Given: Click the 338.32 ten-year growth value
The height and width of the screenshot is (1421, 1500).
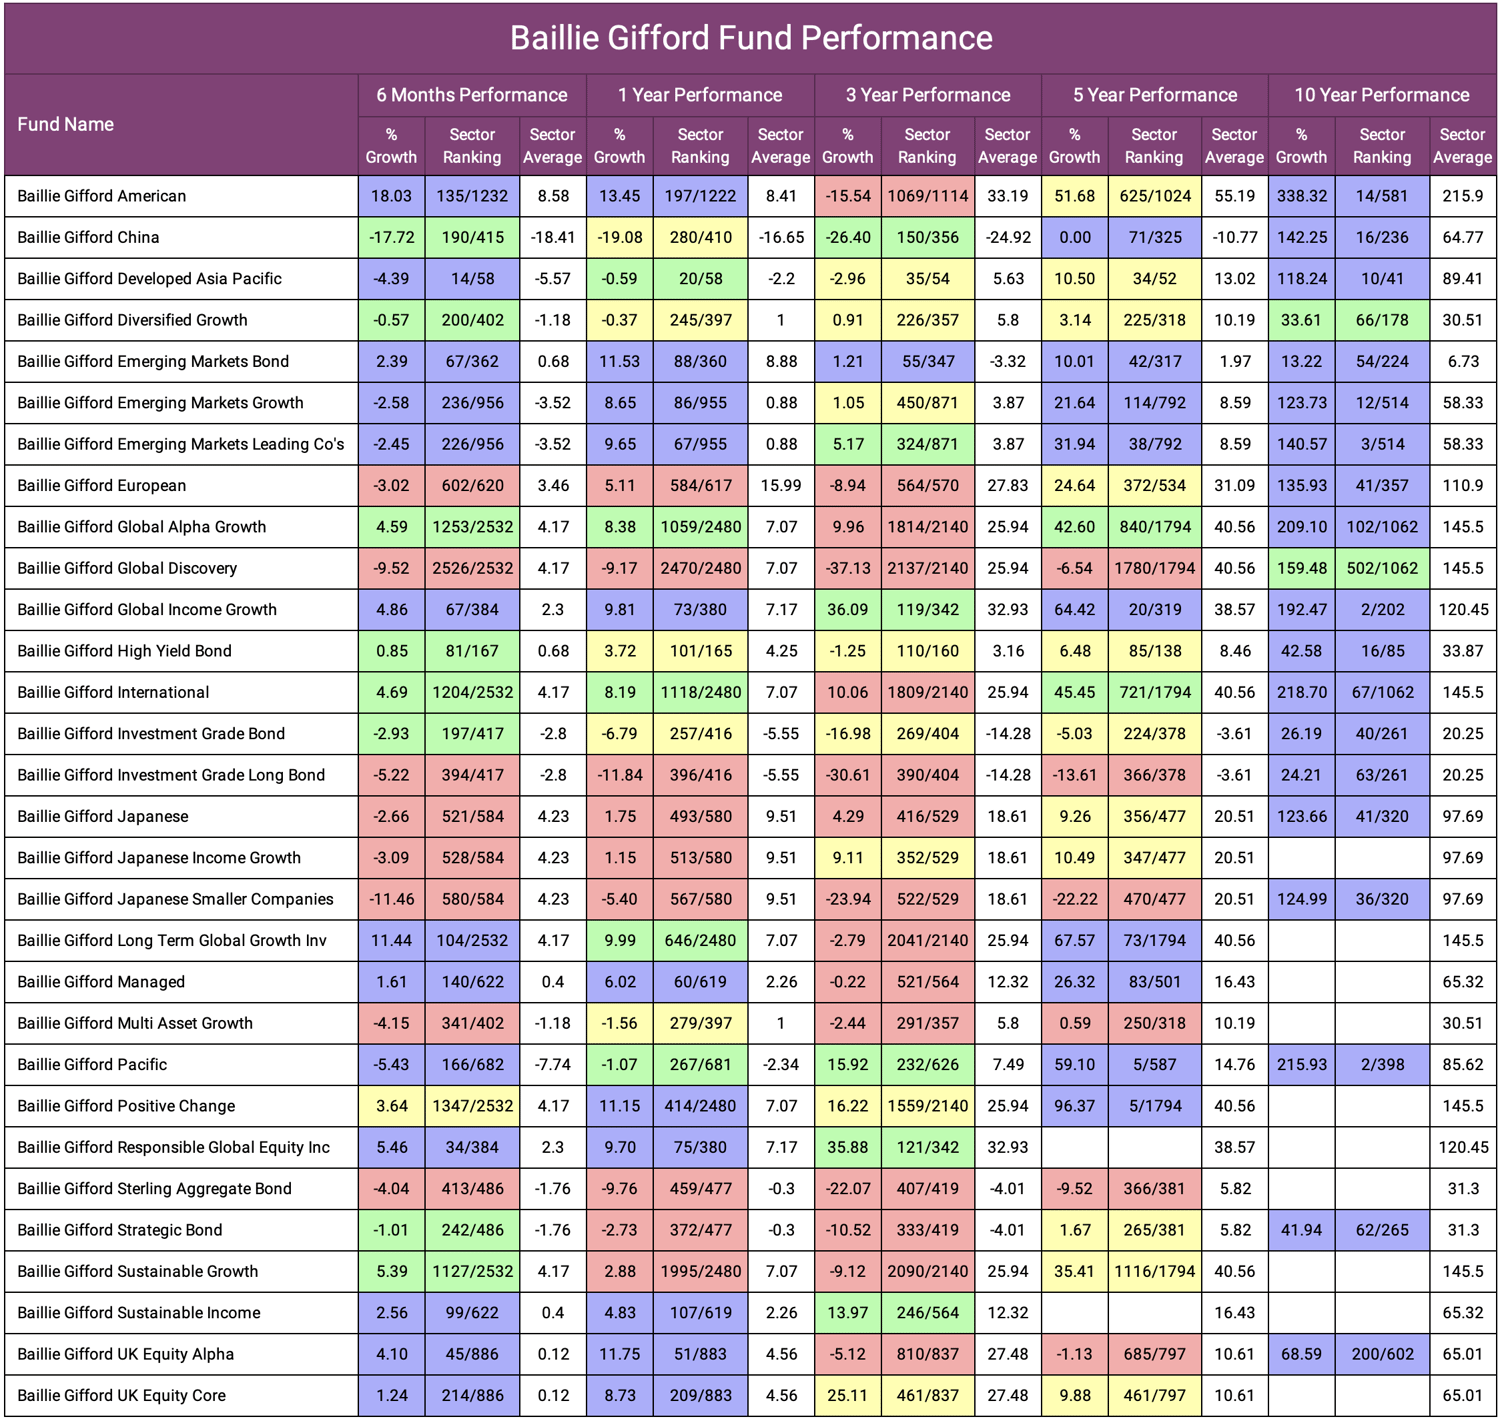Looking at the screenshot, I should pyautogui.click(x=1302, y=196).
